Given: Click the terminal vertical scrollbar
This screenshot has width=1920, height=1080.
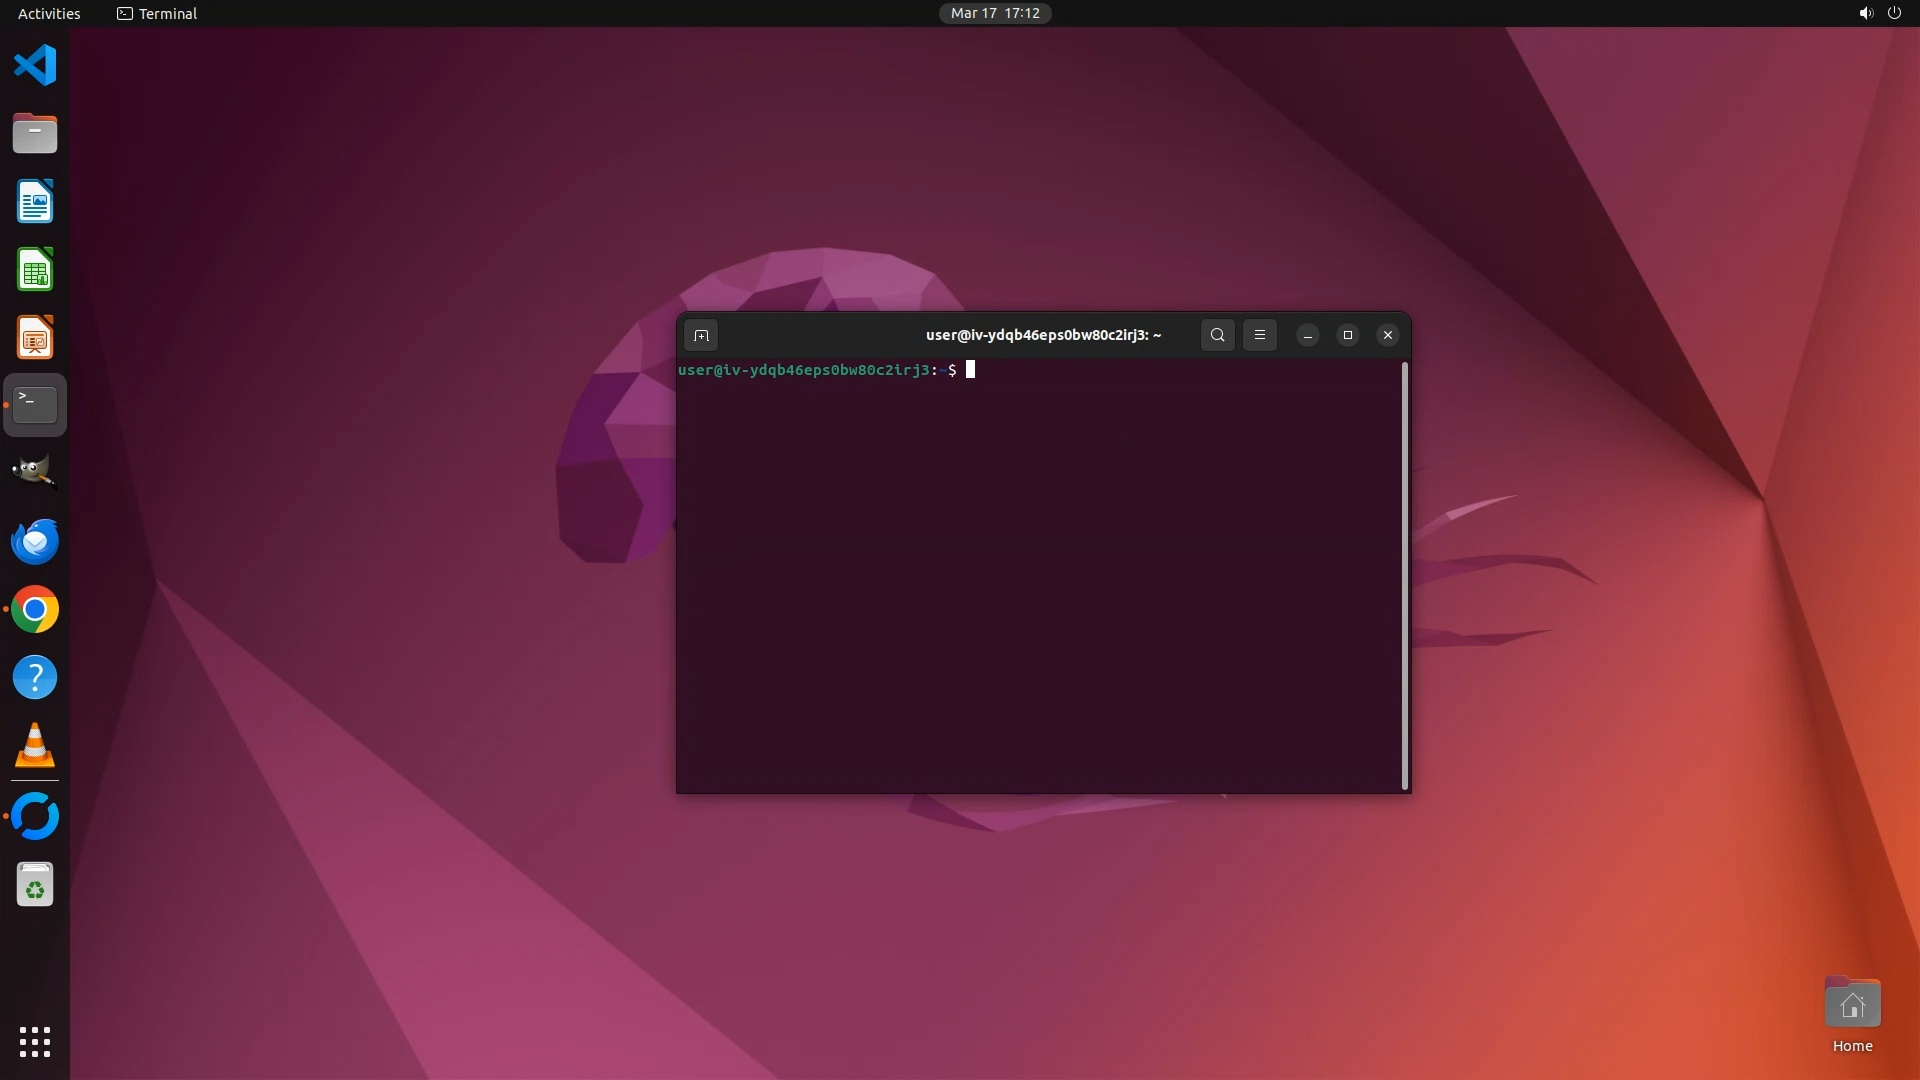Looking at the screenshot, I should point(1404,576).
